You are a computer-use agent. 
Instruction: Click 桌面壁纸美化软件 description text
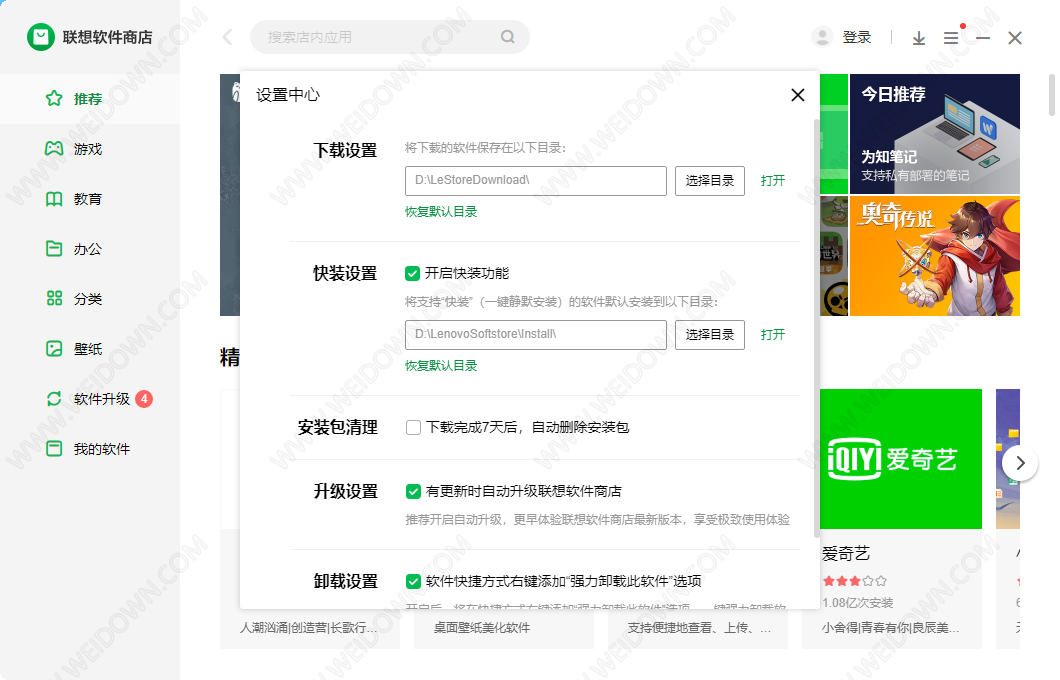(481, 628)
